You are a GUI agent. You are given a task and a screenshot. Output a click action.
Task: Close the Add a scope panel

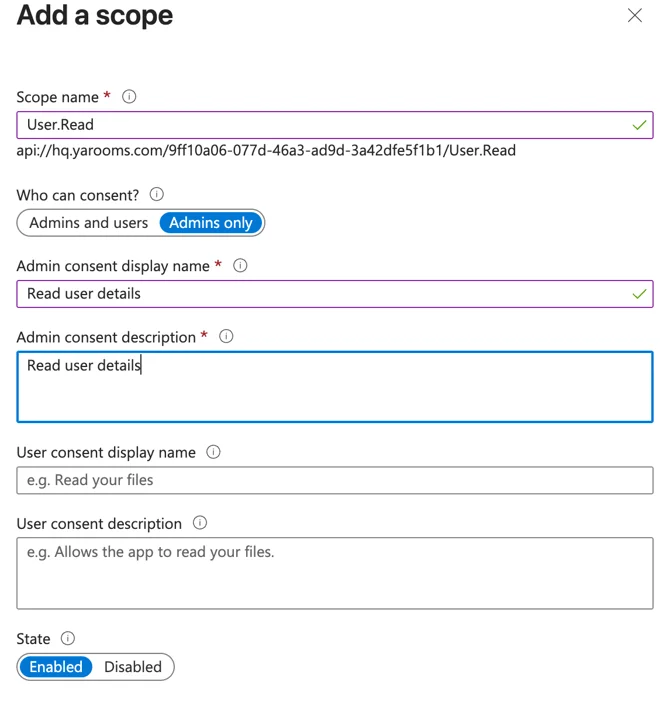[x=635, y=16]
